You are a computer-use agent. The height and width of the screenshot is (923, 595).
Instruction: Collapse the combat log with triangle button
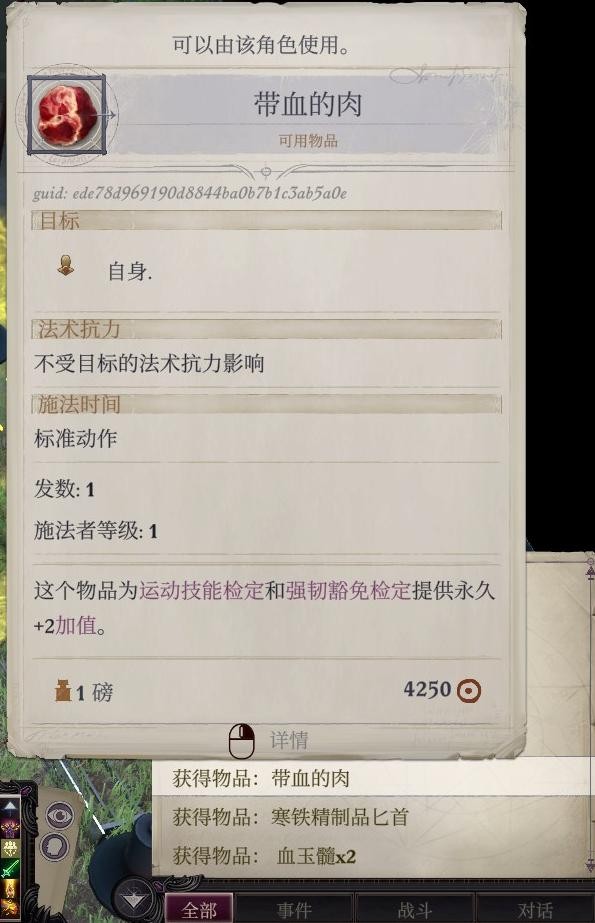(134, 898)
